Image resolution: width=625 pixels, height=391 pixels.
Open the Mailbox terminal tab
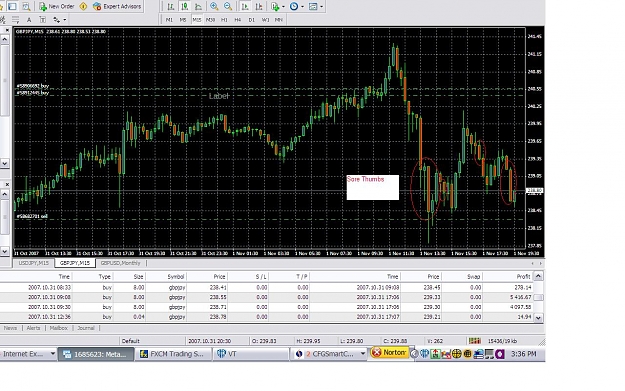pyautogui.click(x=59, y=328)
